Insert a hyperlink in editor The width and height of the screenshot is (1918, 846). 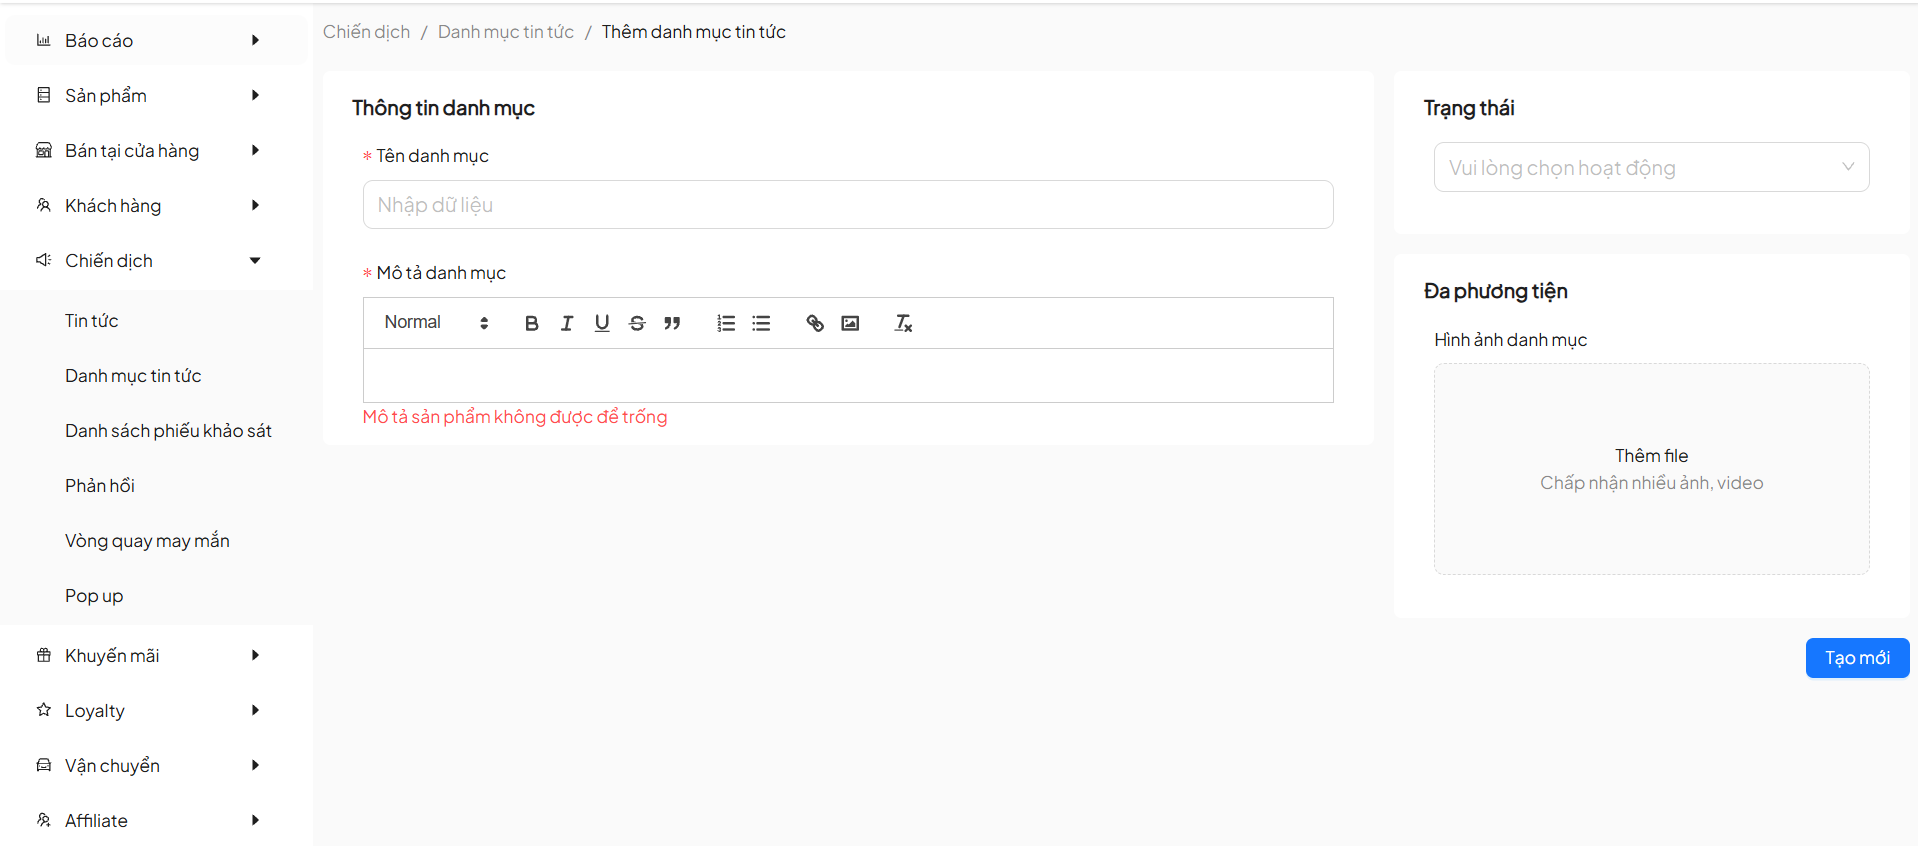pyautogui.click(x=815, y=323)
